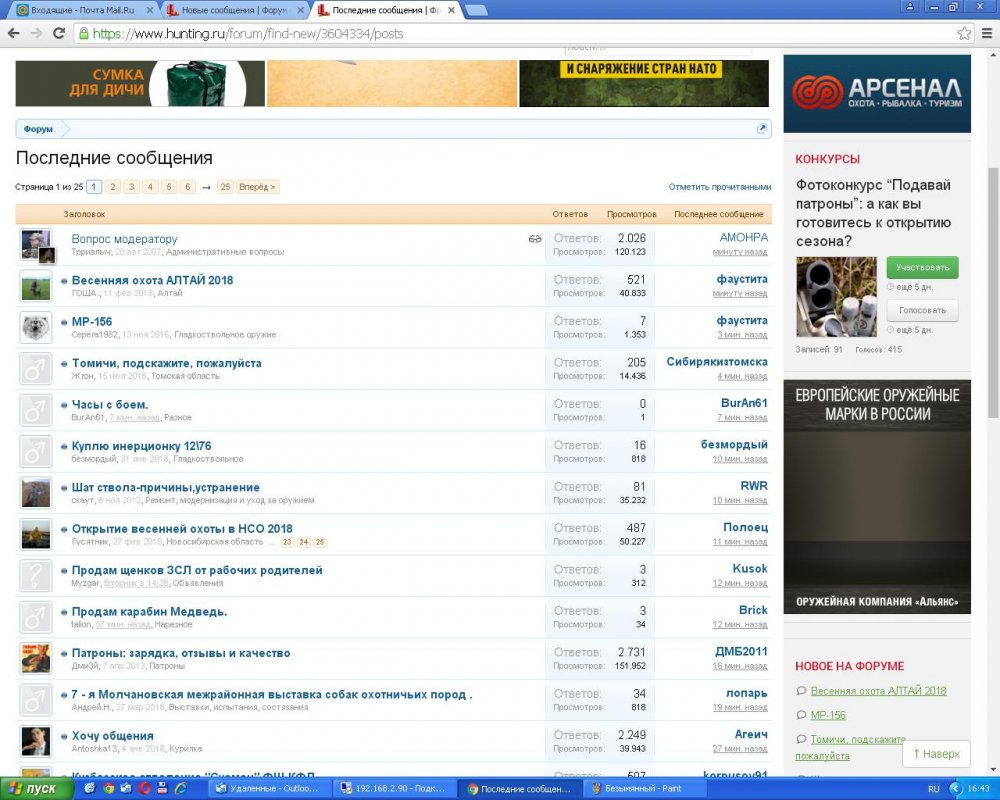Click the watched-thread icon on Вопрос модератору
The width and height of the screenshot is (1000, 800).
click(535, 239)
